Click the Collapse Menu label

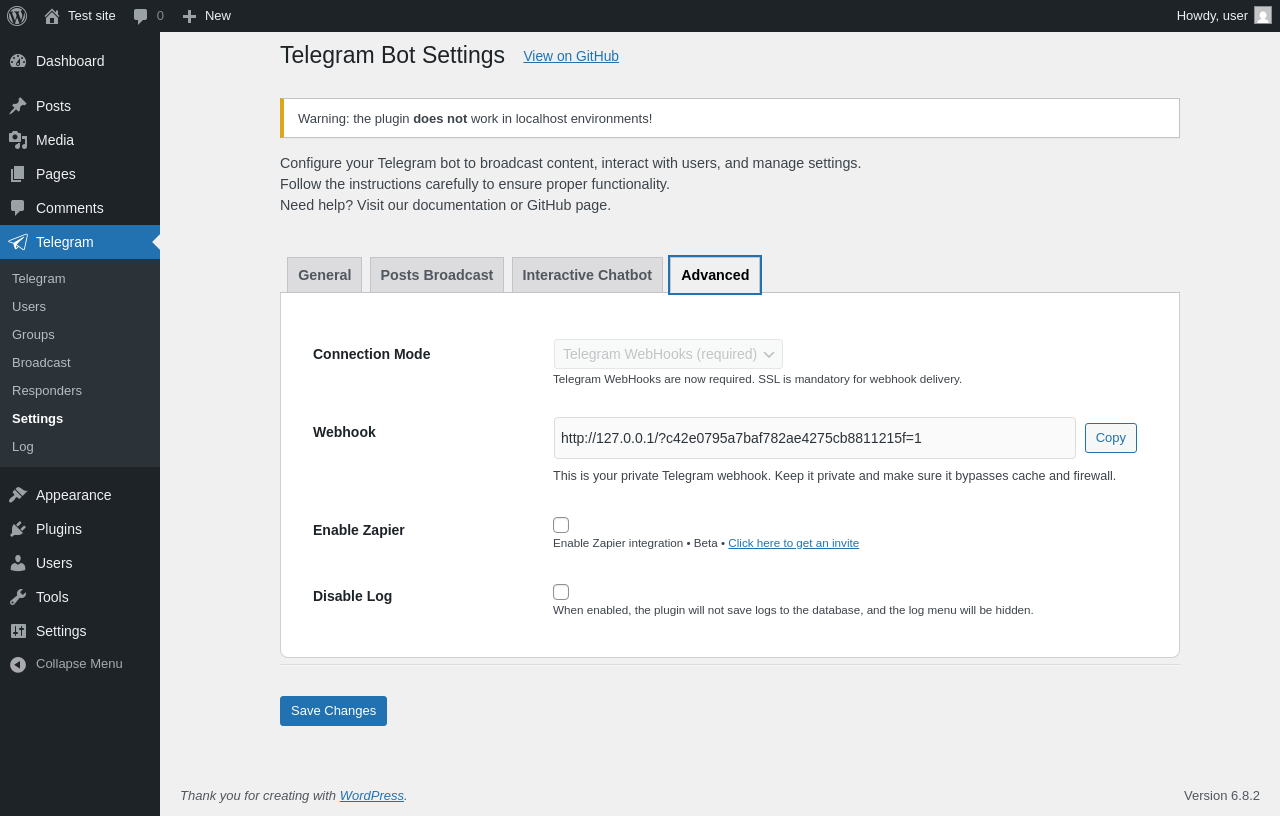click(x=79, y=663)
